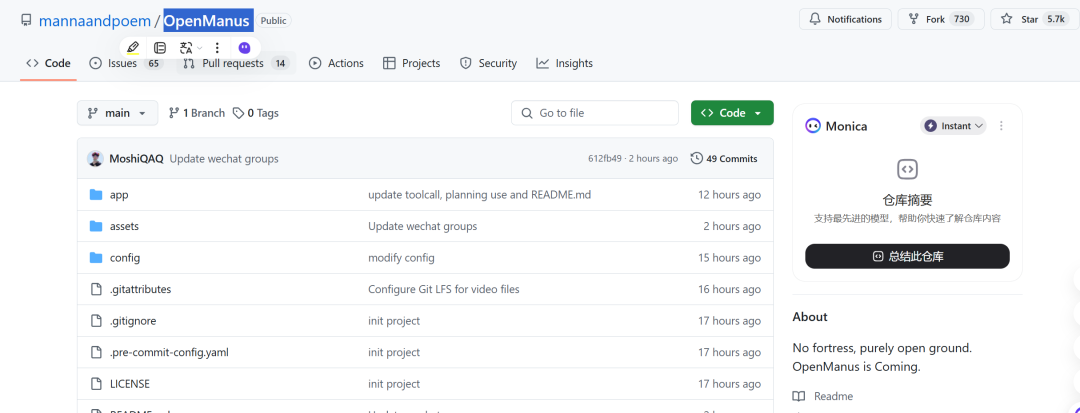Click '15 hours ago' timestamp in config row
This screenshot has height=413, width=1080.
click(729, 258)
